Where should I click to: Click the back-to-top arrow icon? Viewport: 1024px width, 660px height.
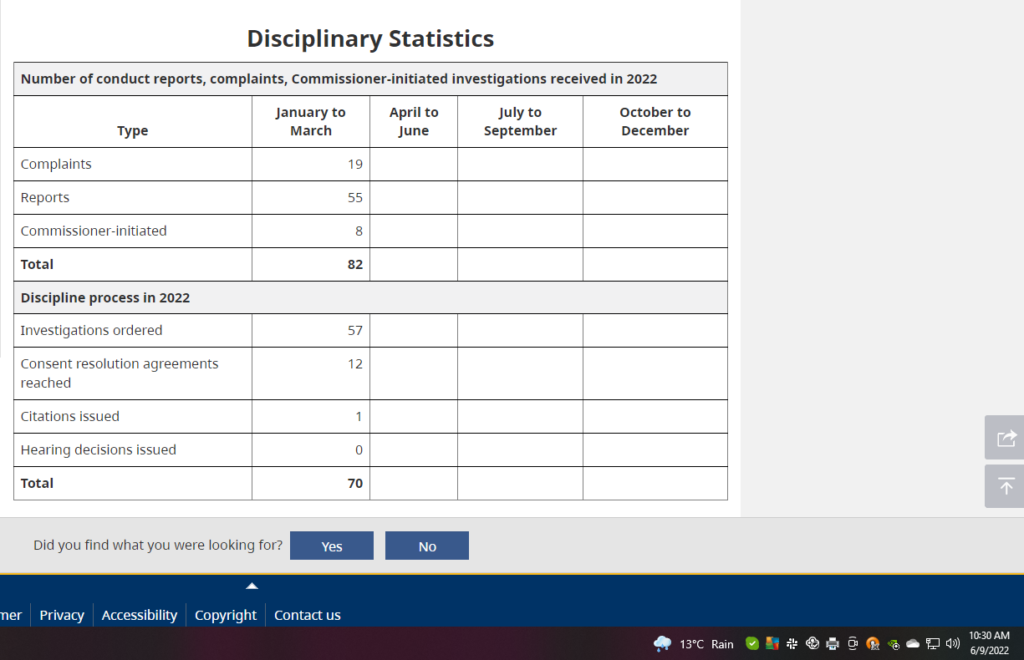pyautogui.click(x=1006, y=486)
